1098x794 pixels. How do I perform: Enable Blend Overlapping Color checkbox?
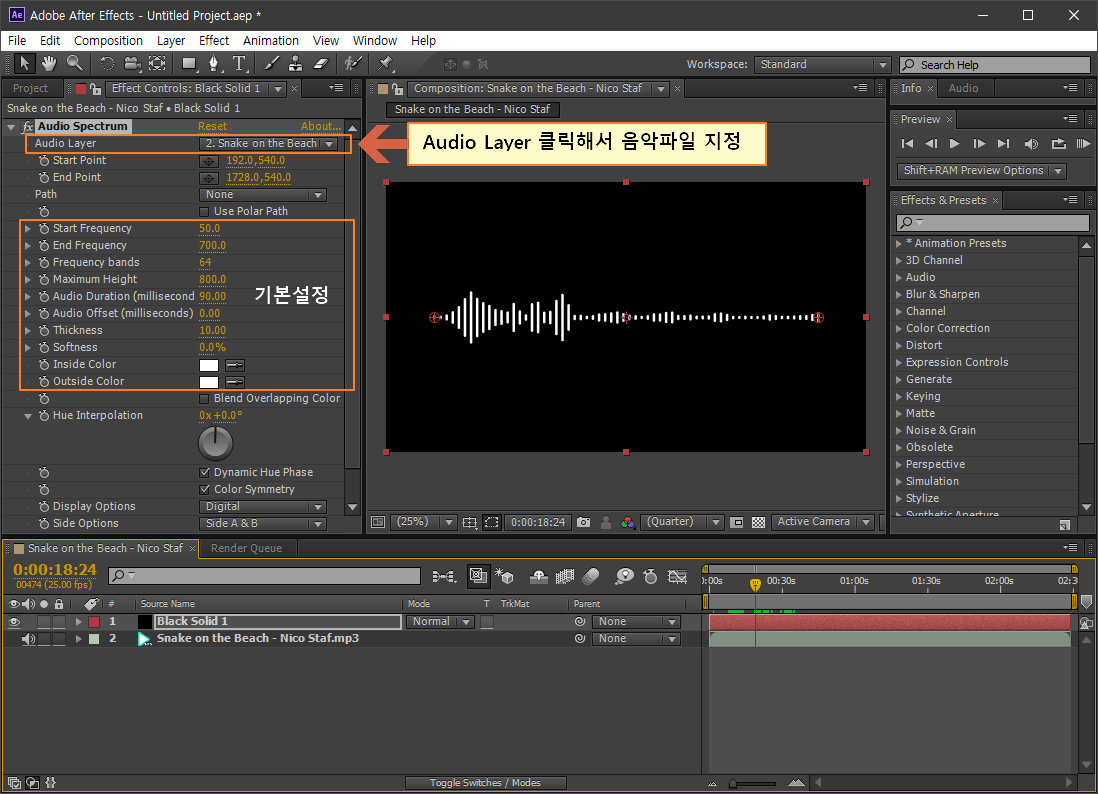(204, 399)
